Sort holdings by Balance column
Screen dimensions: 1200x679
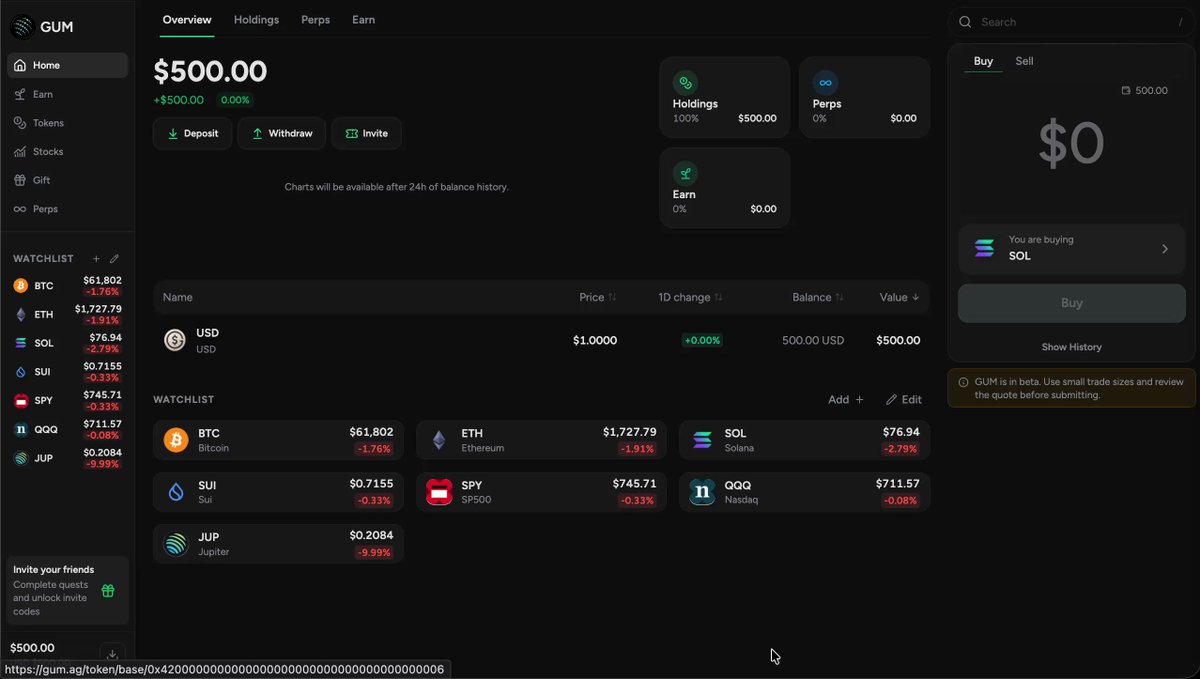(818, 297)
